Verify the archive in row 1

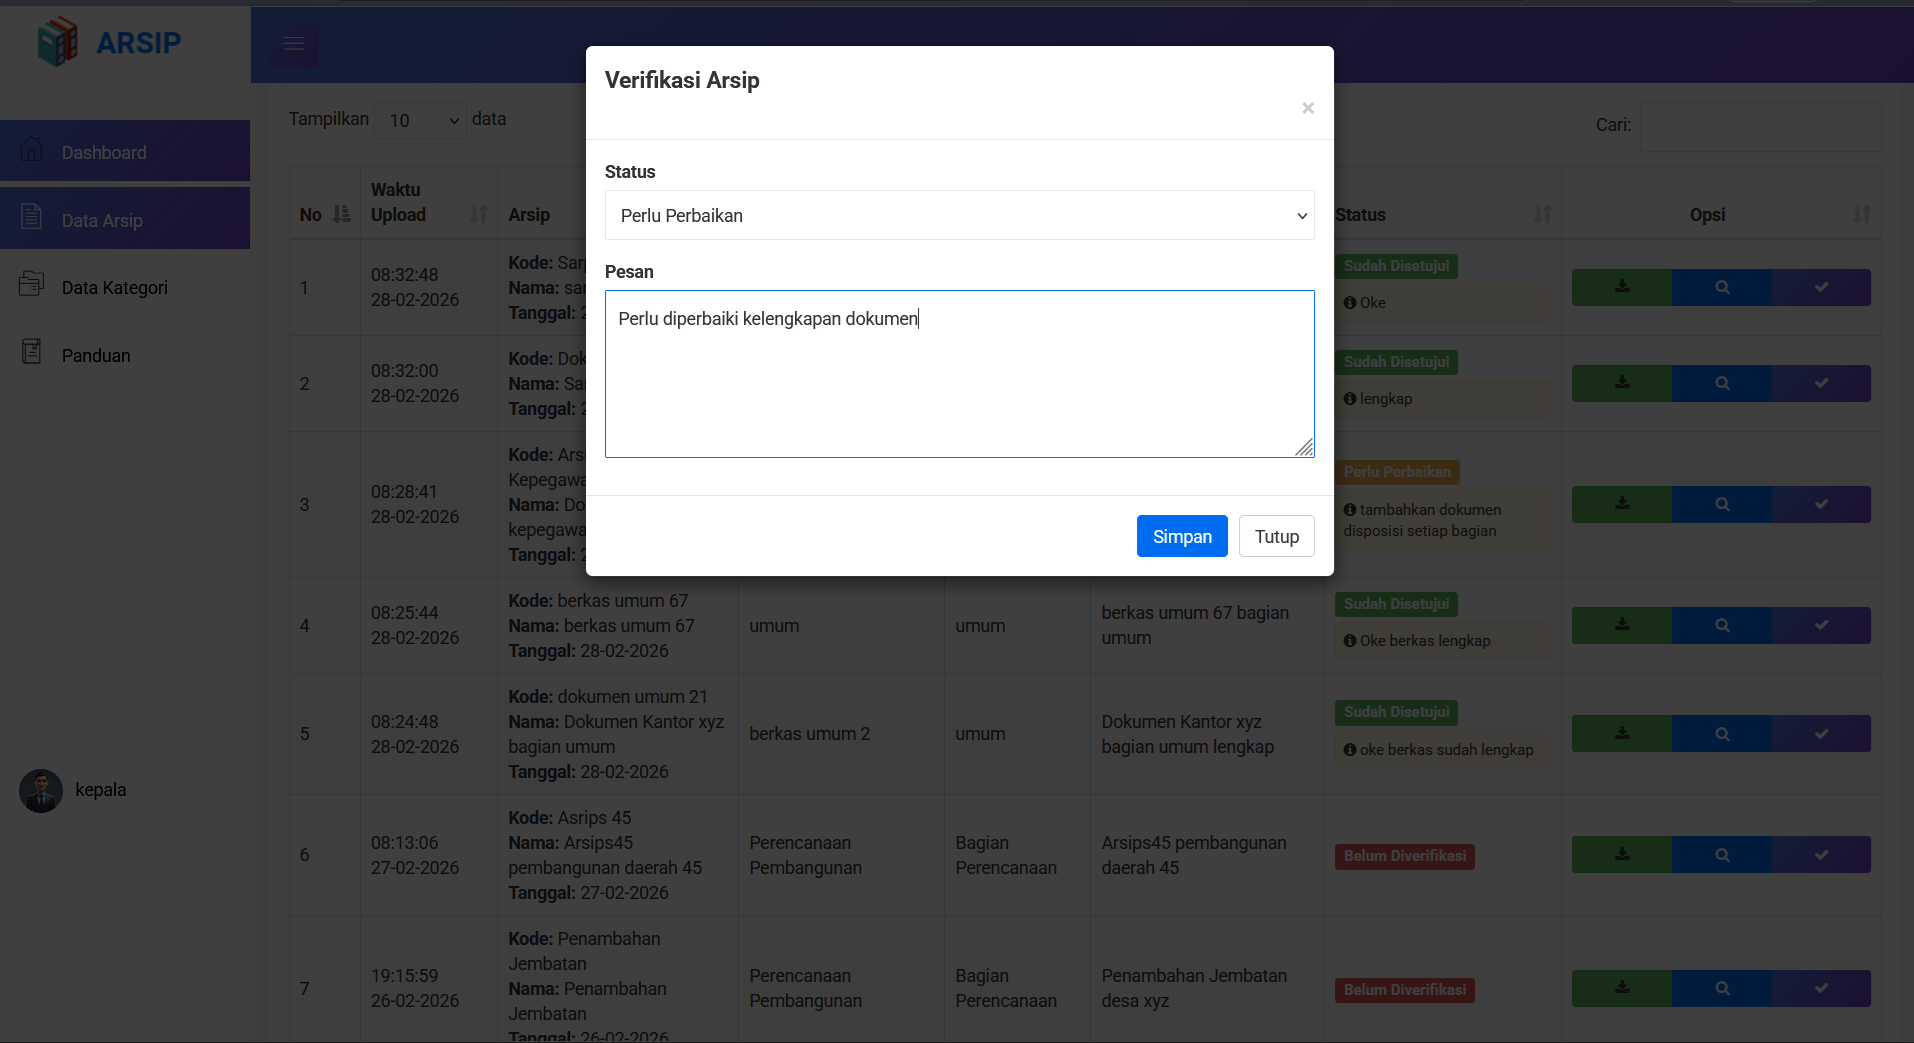pyautogui.click(x=1821, y=287)
